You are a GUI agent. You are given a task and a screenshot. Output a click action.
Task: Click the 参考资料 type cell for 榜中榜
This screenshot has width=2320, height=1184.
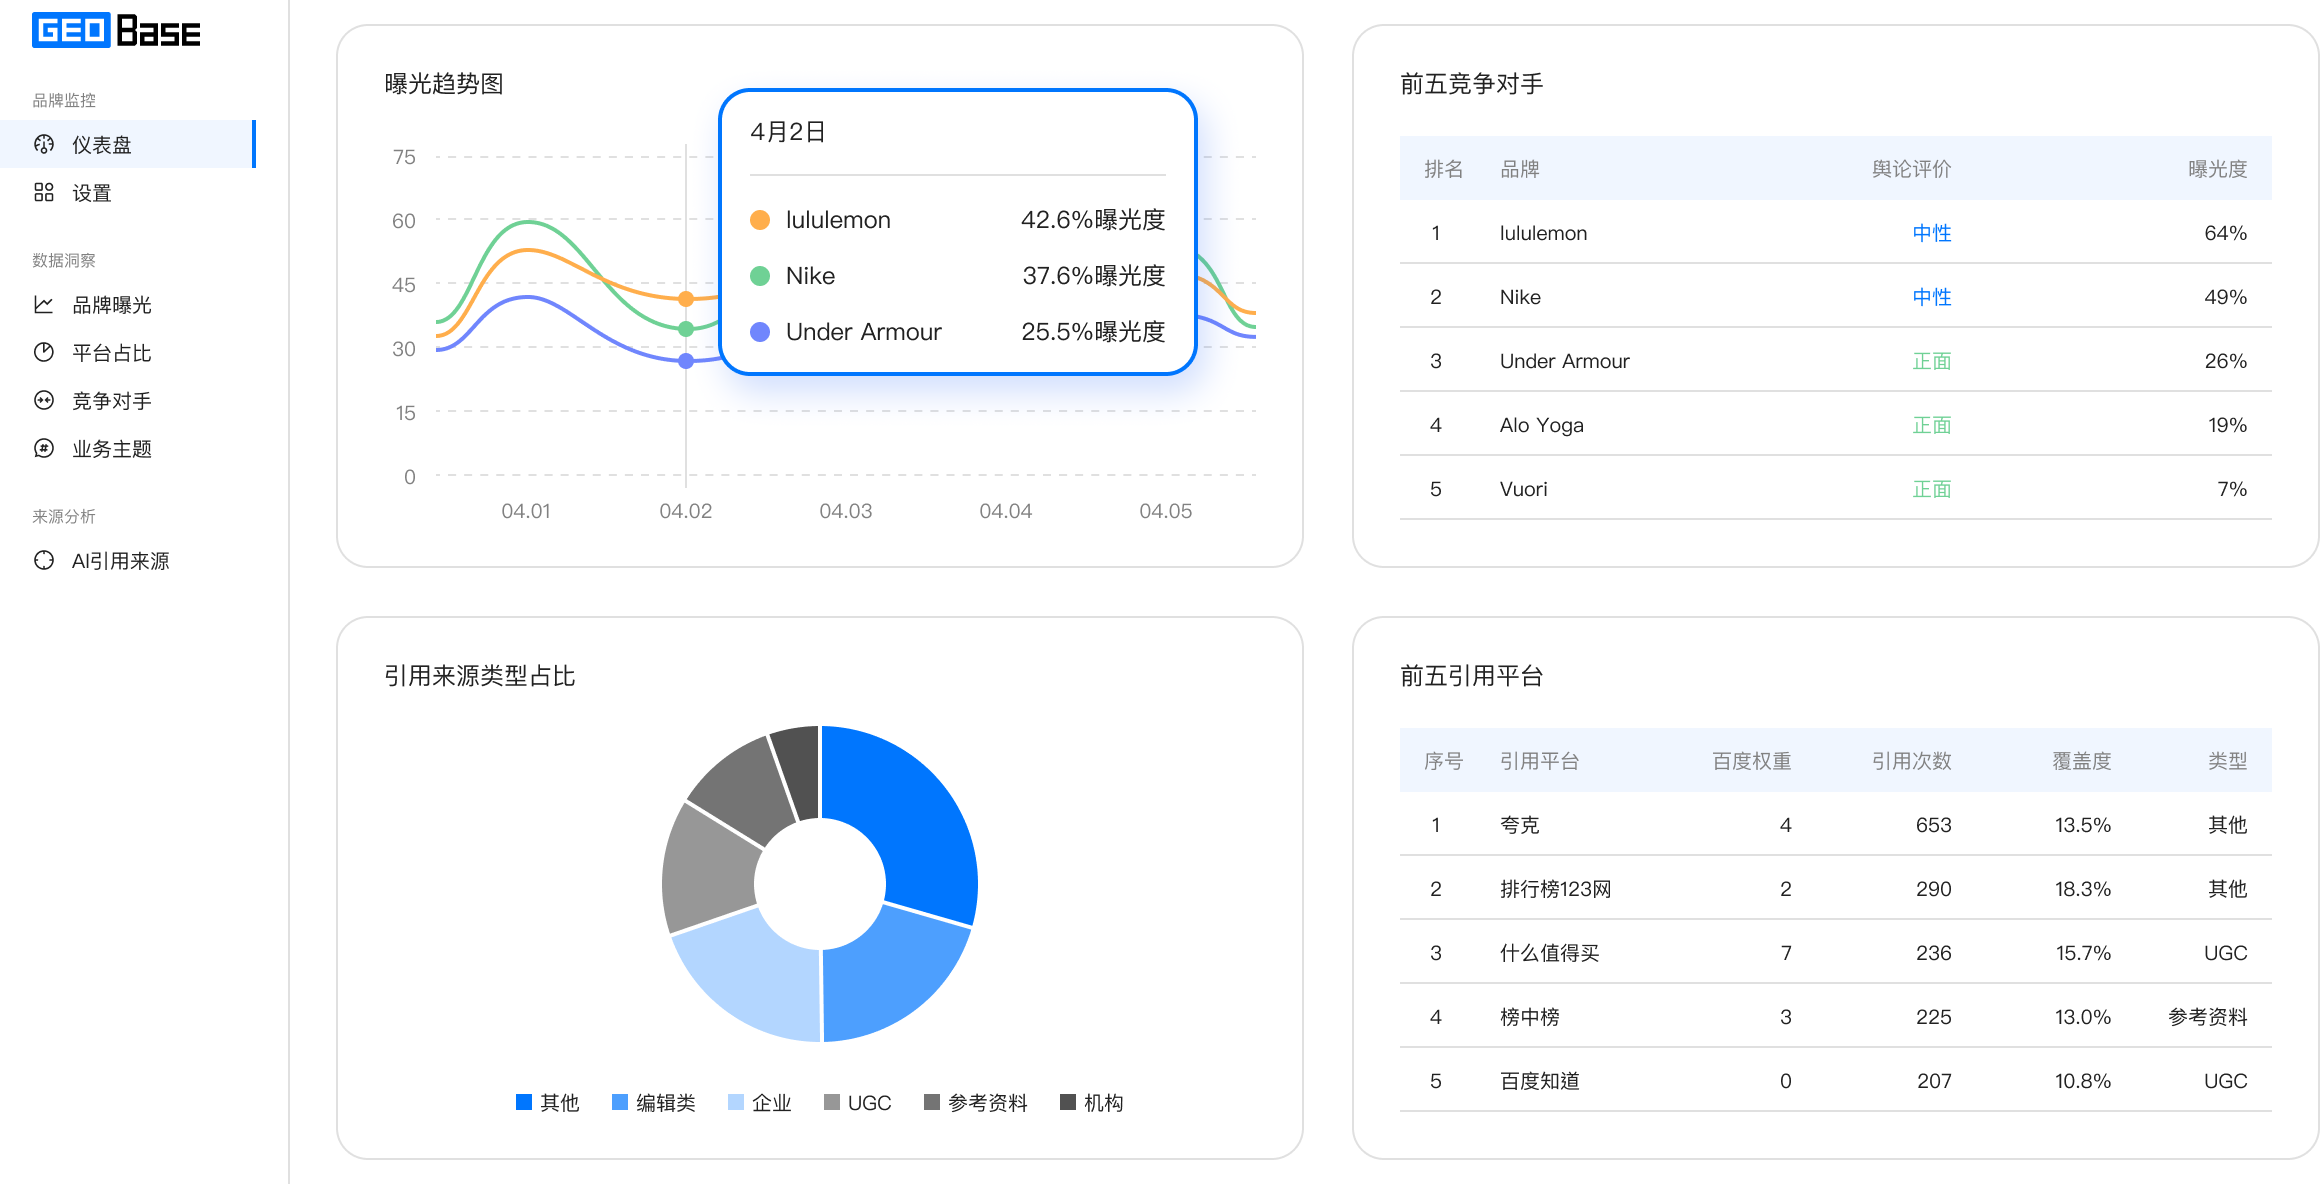(2208, 1017)
